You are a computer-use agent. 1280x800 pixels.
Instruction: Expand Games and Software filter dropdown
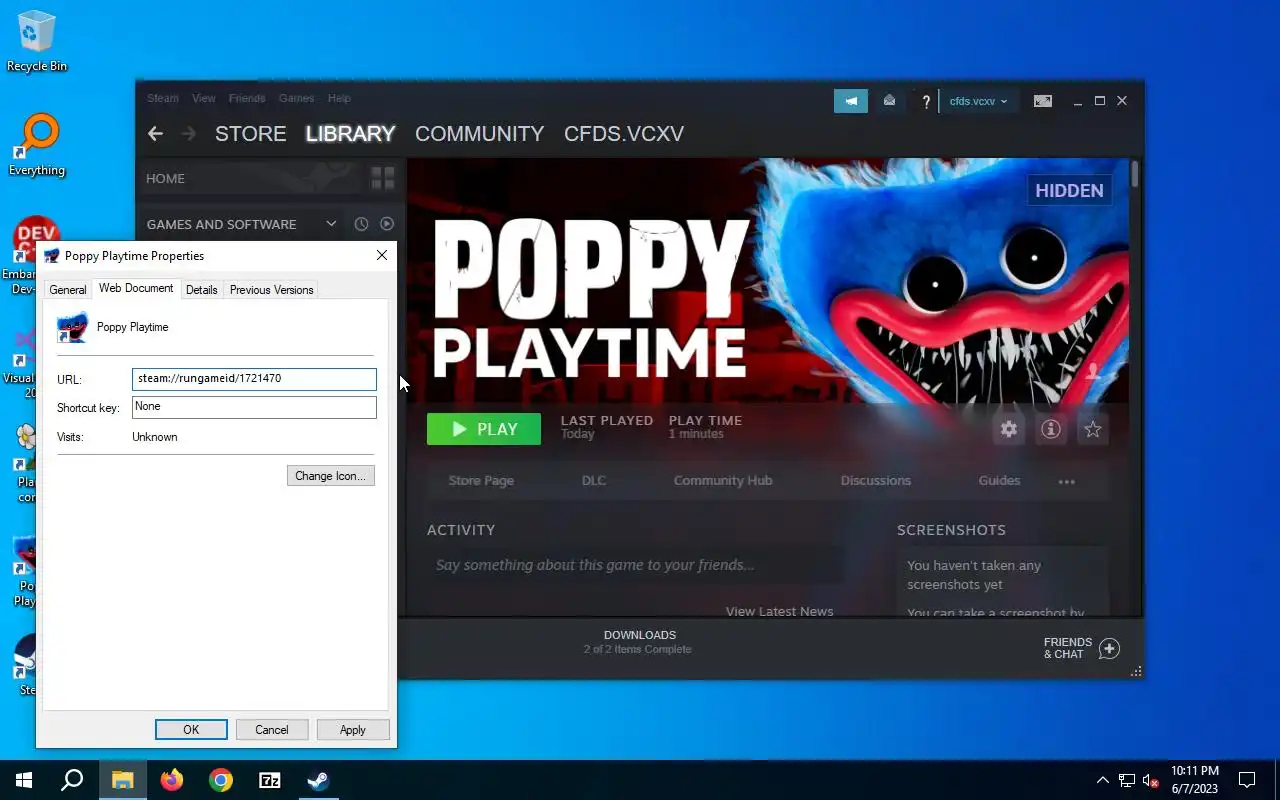tap(331, 224)
